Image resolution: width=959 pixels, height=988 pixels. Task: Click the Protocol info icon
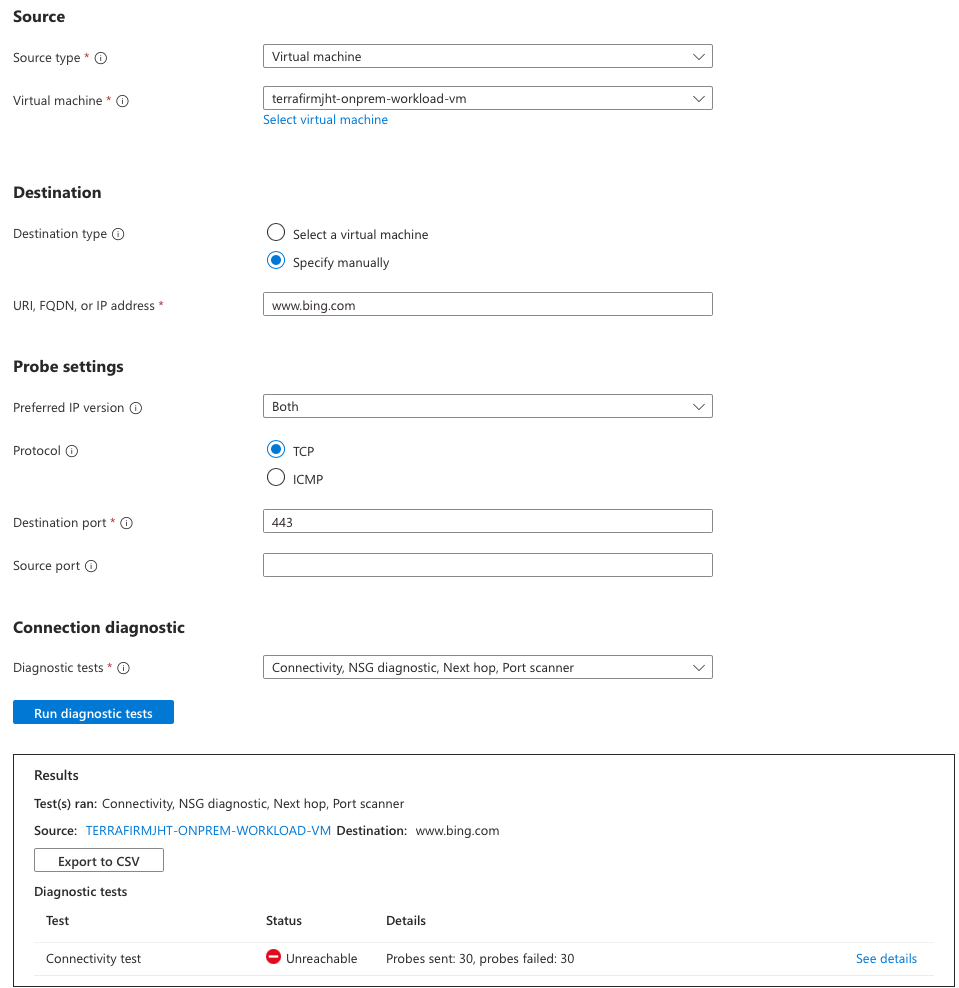point(72,451)
